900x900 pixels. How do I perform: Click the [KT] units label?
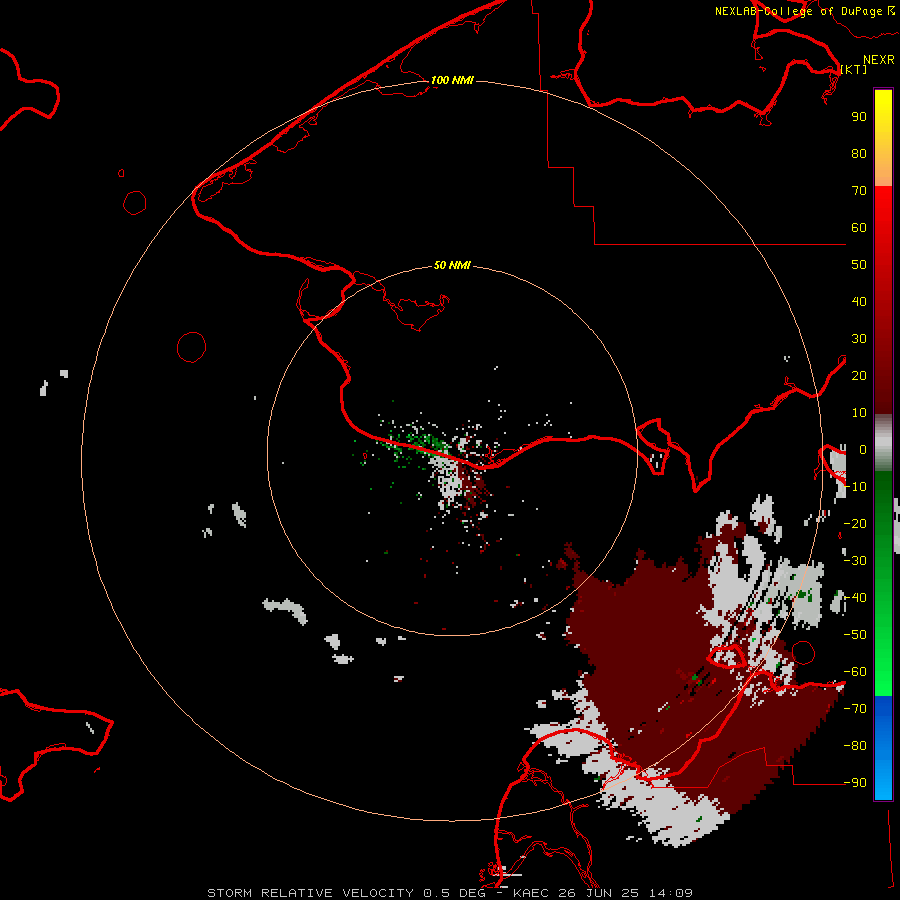pos(854,69)
